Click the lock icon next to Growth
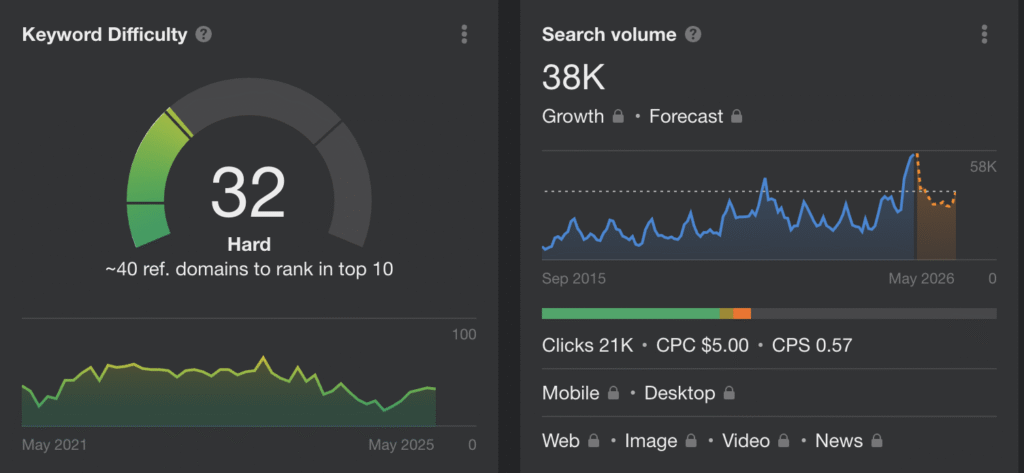 tap(618, 116)
